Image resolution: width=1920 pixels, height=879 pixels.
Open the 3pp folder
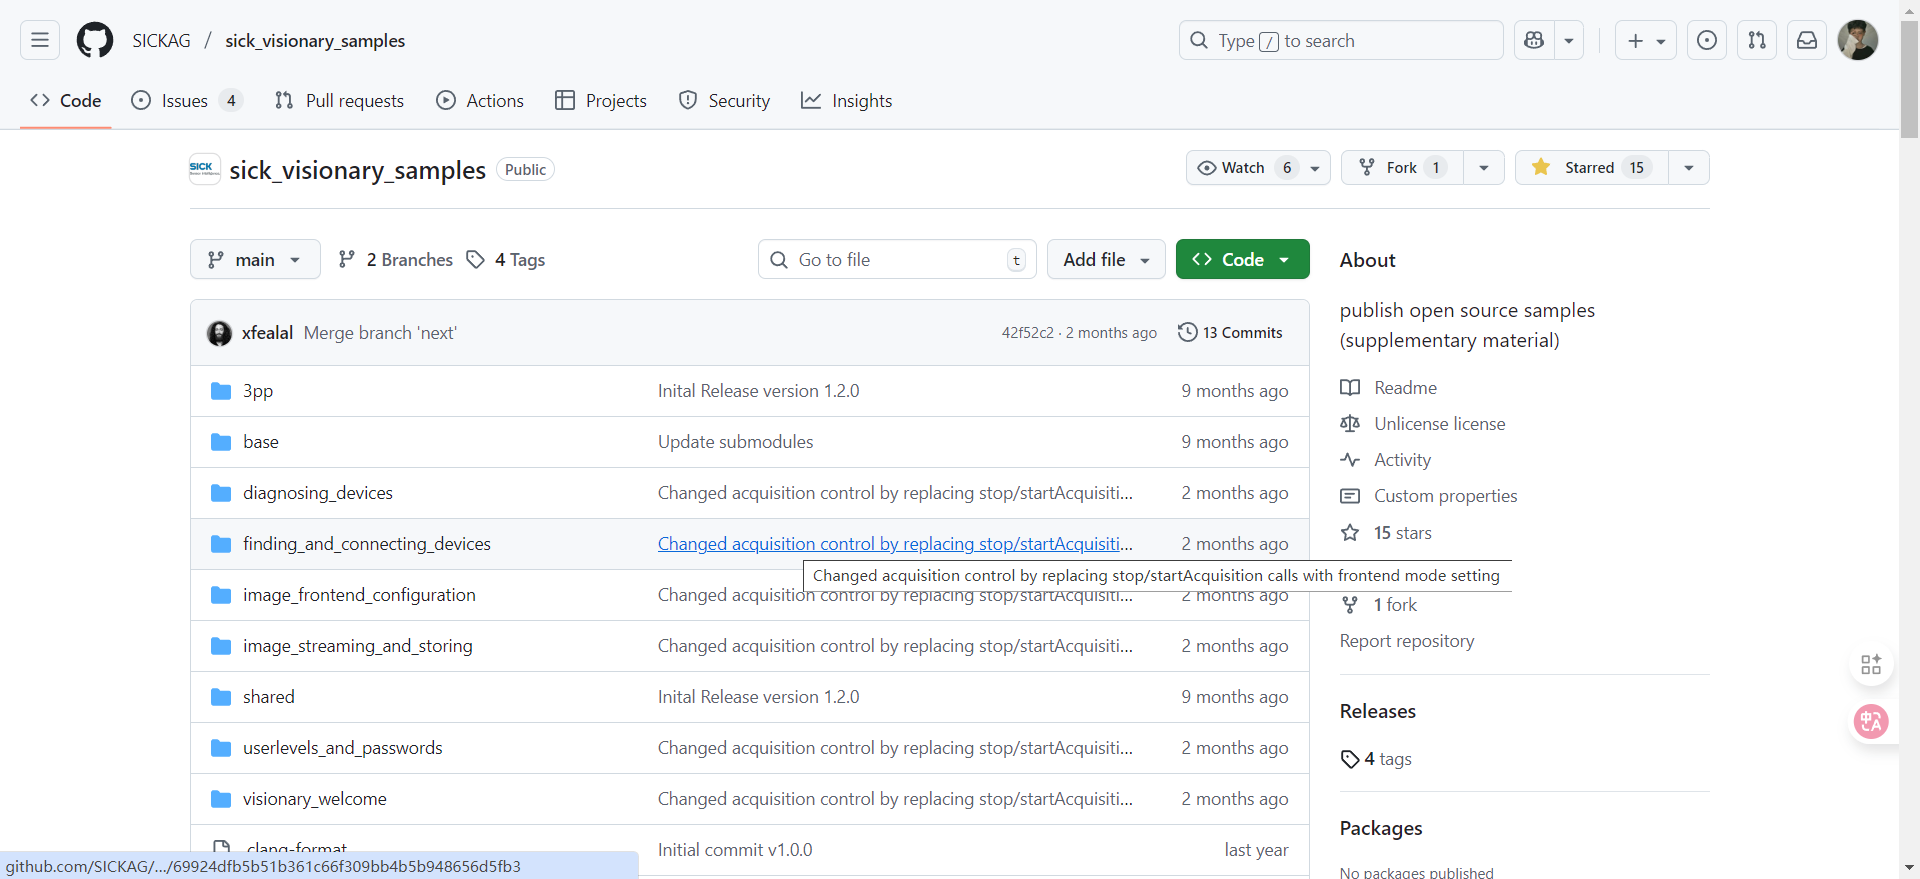click(x=258, y=391)
